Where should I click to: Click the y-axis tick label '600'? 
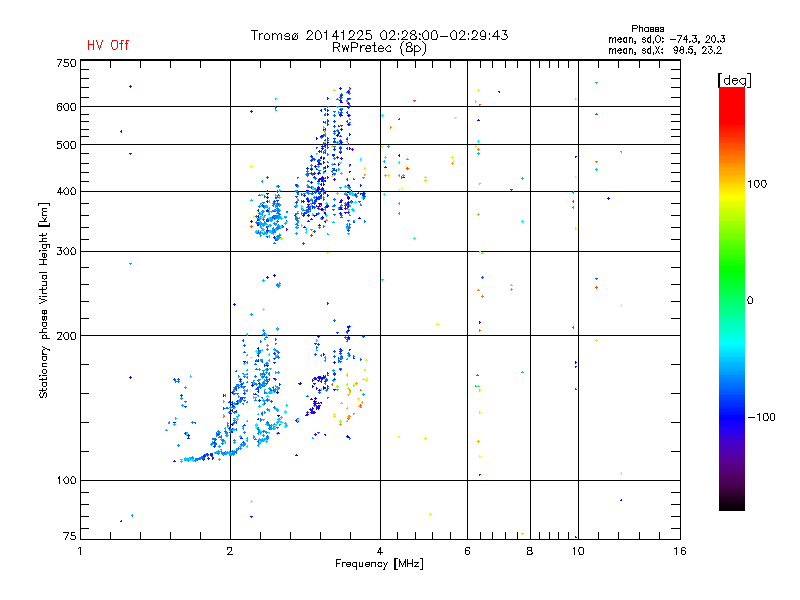66,107
